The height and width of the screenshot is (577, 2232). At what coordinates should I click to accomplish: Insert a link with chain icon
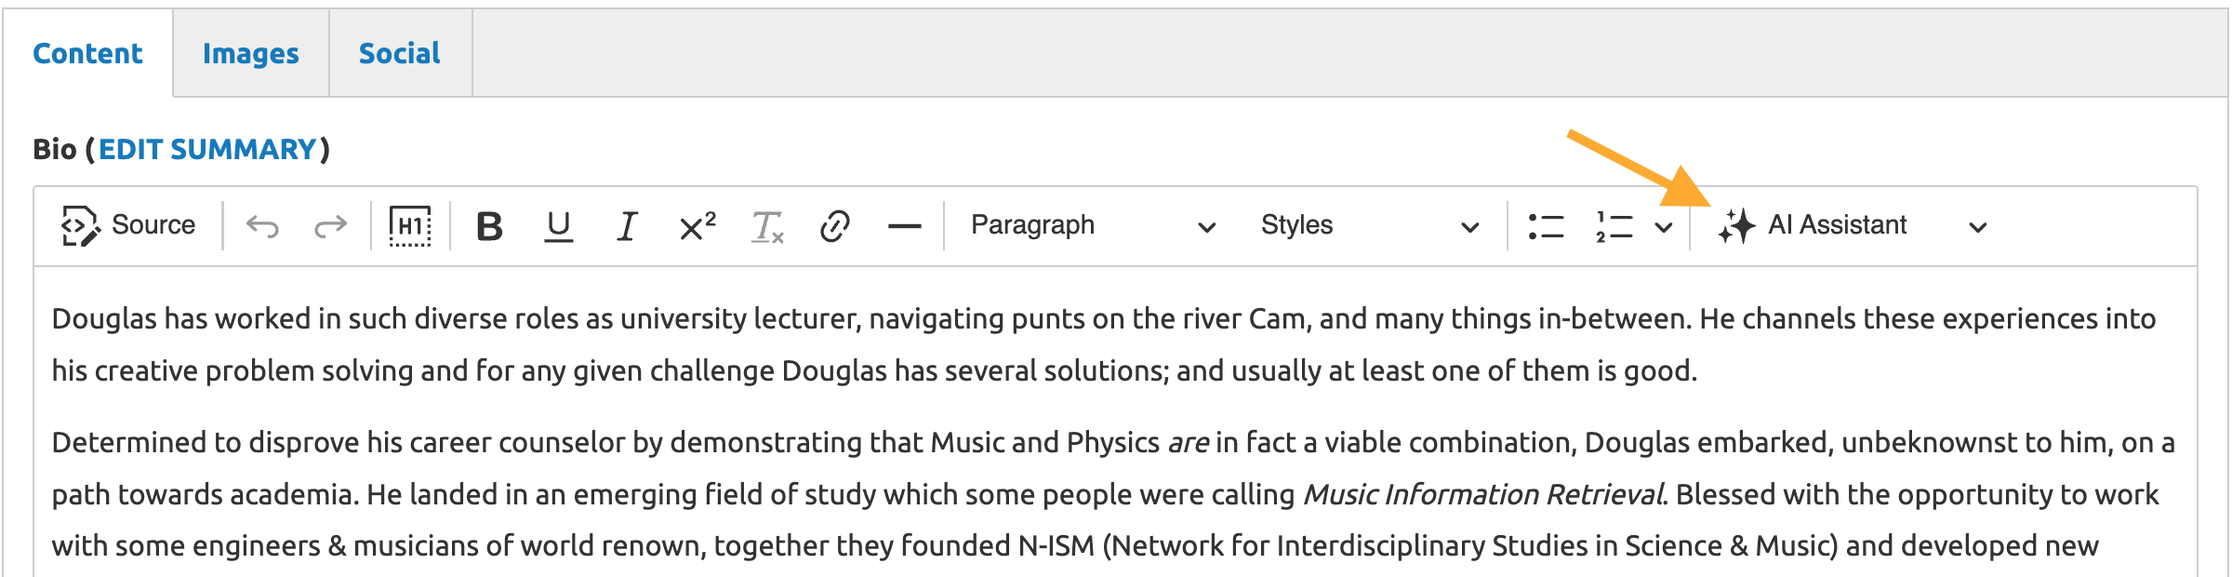tap(835, 227)
